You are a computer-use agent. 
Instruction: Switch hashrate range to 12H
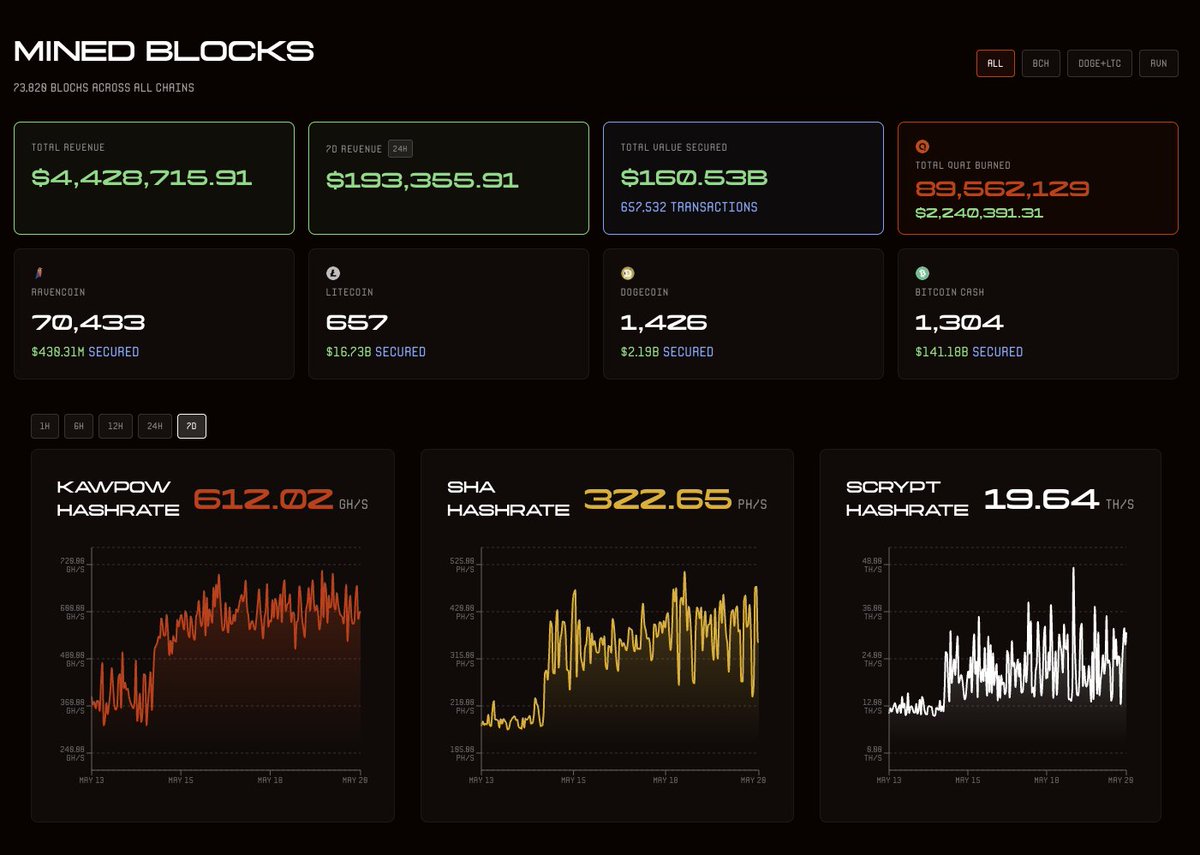tap(115, 426)
